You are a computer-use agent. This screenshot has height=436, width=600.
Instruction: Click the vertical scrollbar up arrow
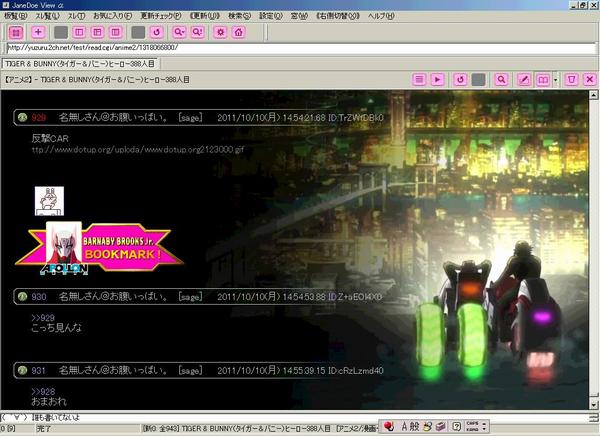click(593, 94)
